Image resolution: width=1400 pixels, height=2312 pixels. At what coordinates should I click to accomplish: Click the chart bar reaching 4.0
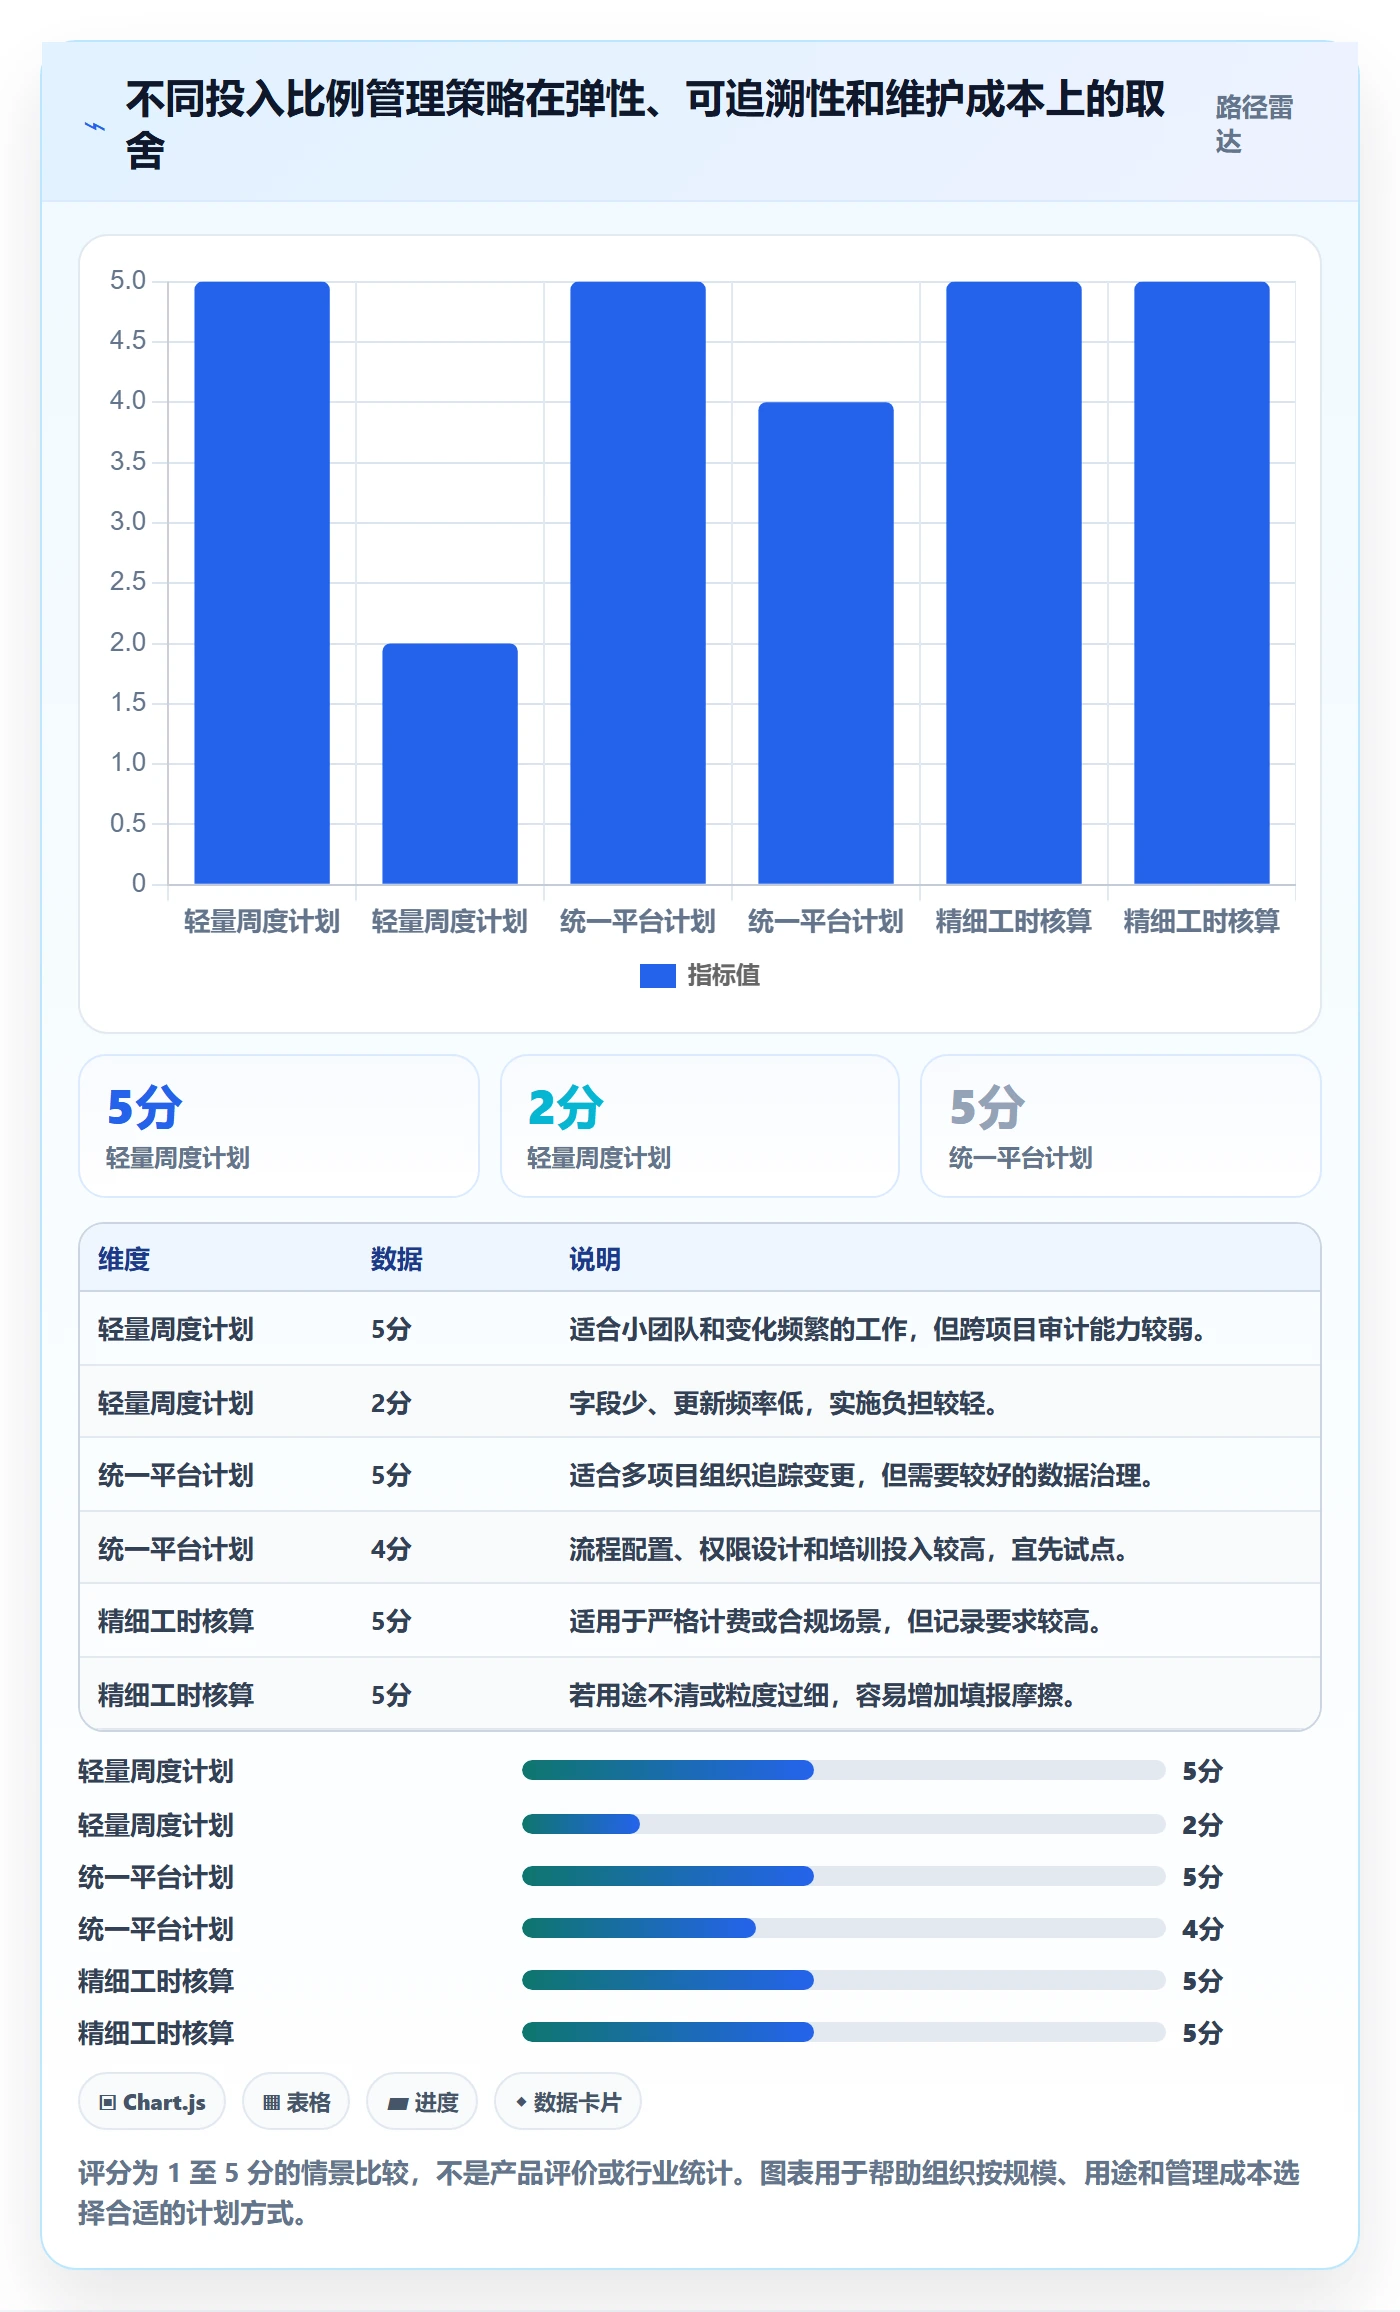pyautogui.click(x=826, y=643)
